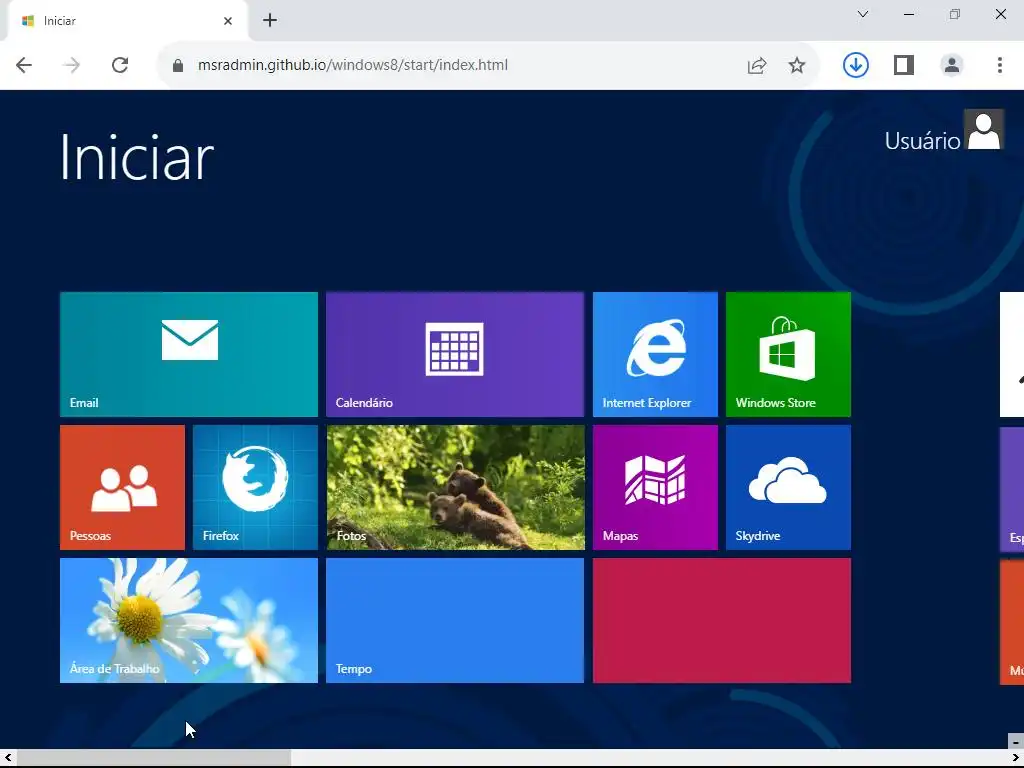Launch the Firefox tile

click(255, 487)
